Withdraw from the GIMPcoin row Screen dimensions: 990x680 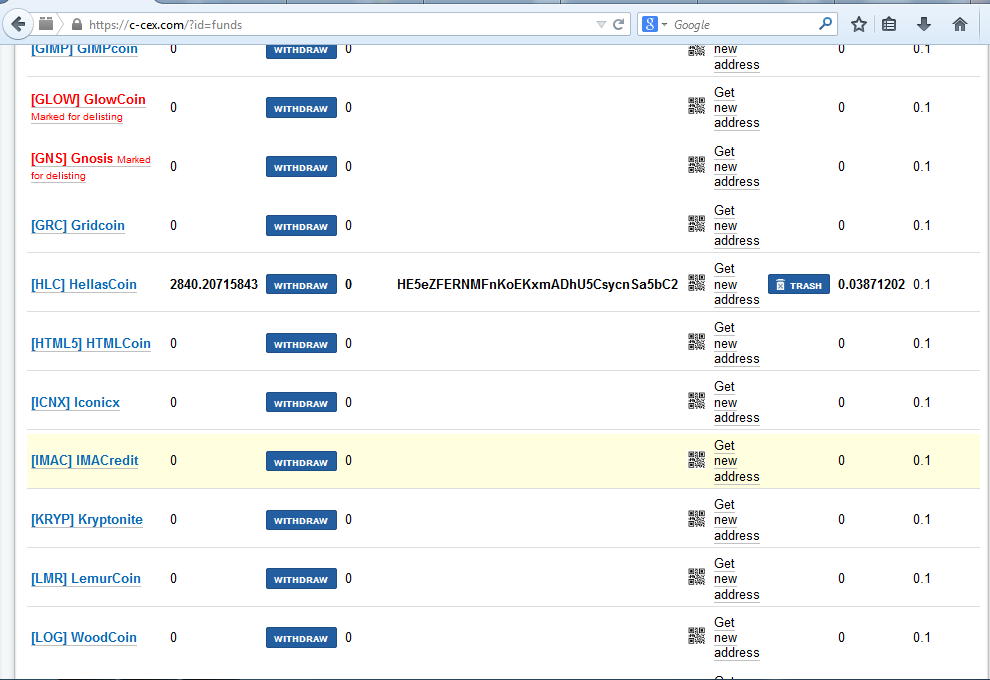click(301, 50)
